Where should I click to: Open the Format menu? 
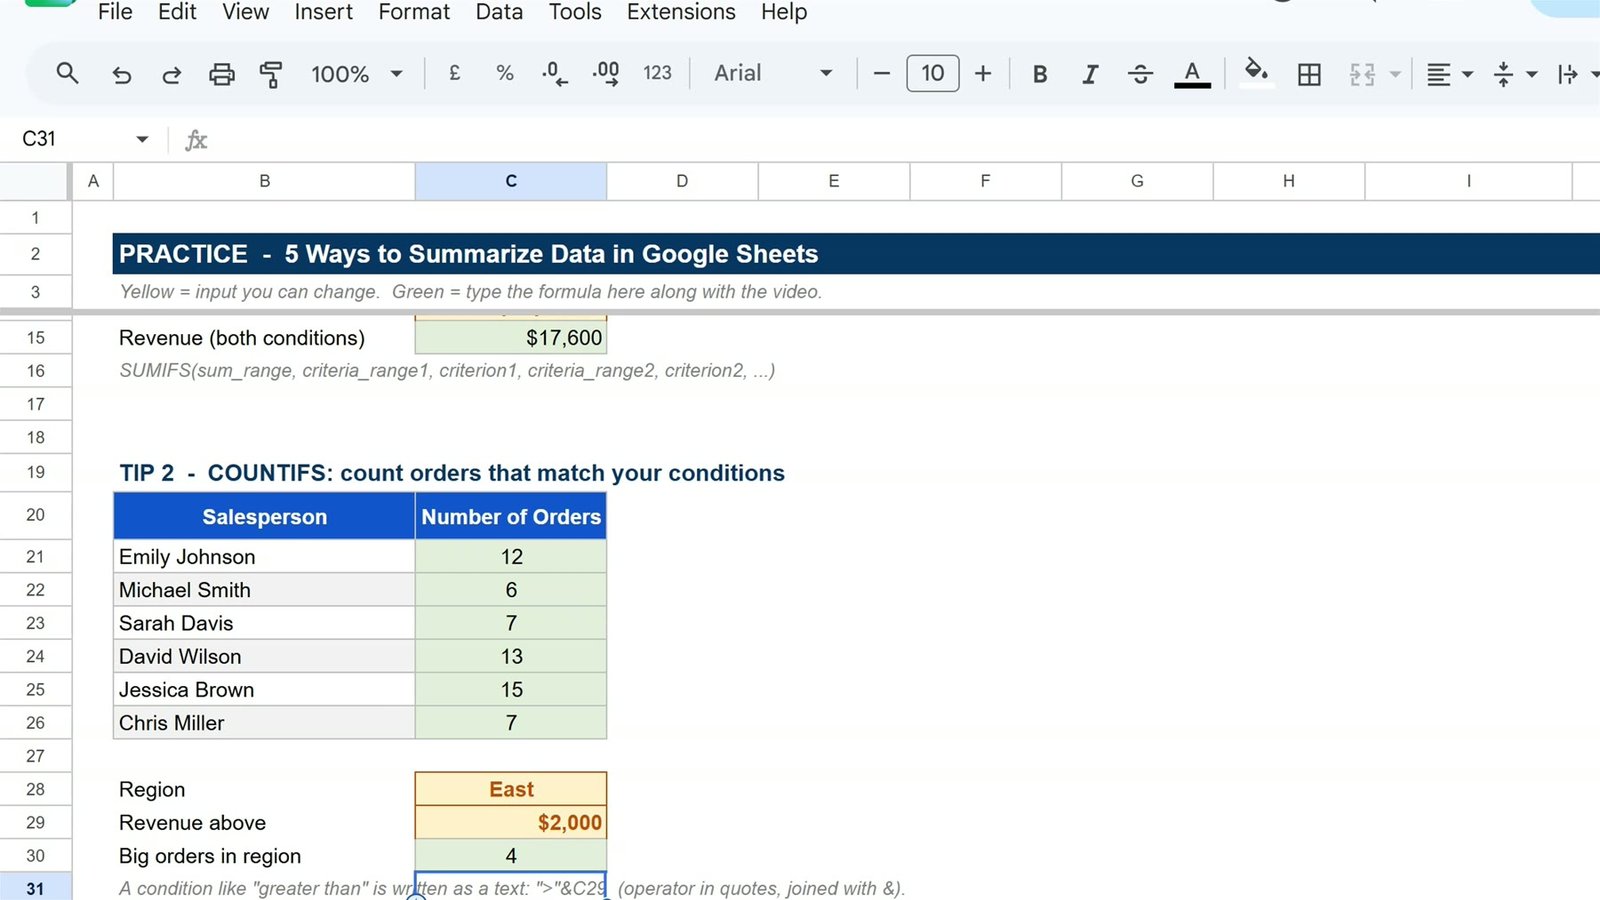tap(414, 12)
